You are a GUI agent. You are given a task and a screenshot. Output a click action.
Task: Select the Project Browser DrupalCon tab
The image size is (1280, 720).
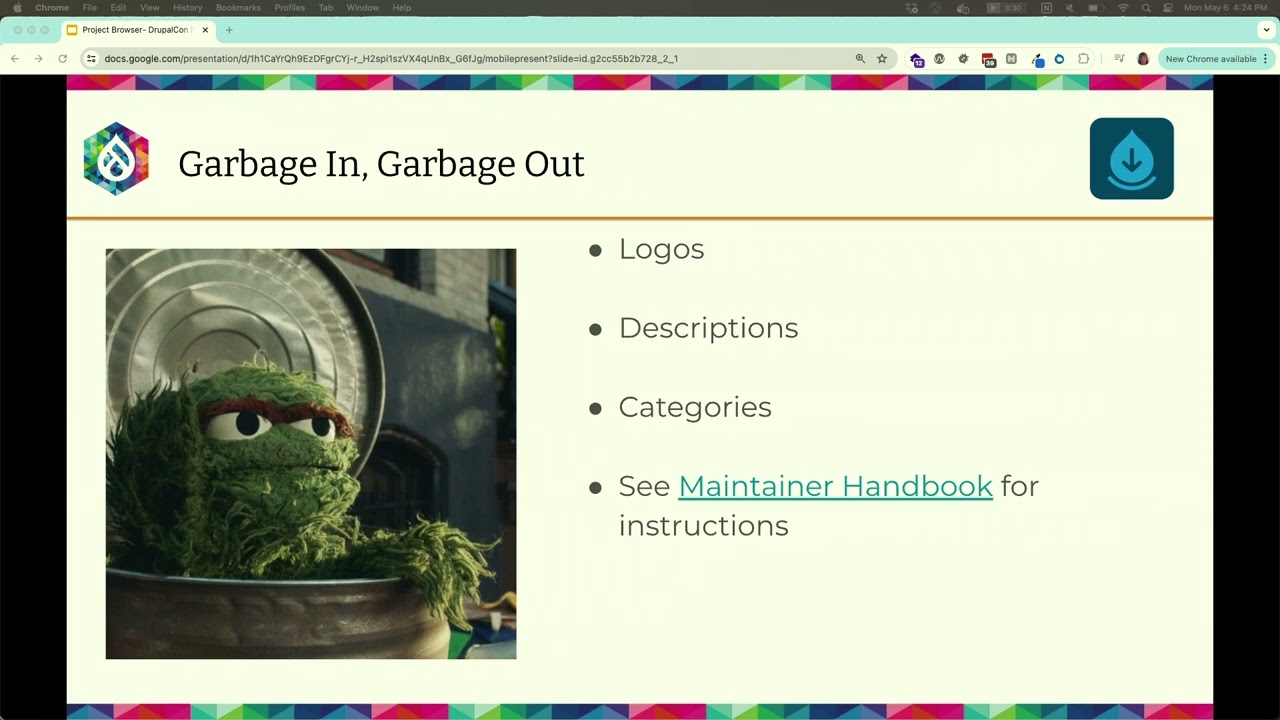coord(138,30)
